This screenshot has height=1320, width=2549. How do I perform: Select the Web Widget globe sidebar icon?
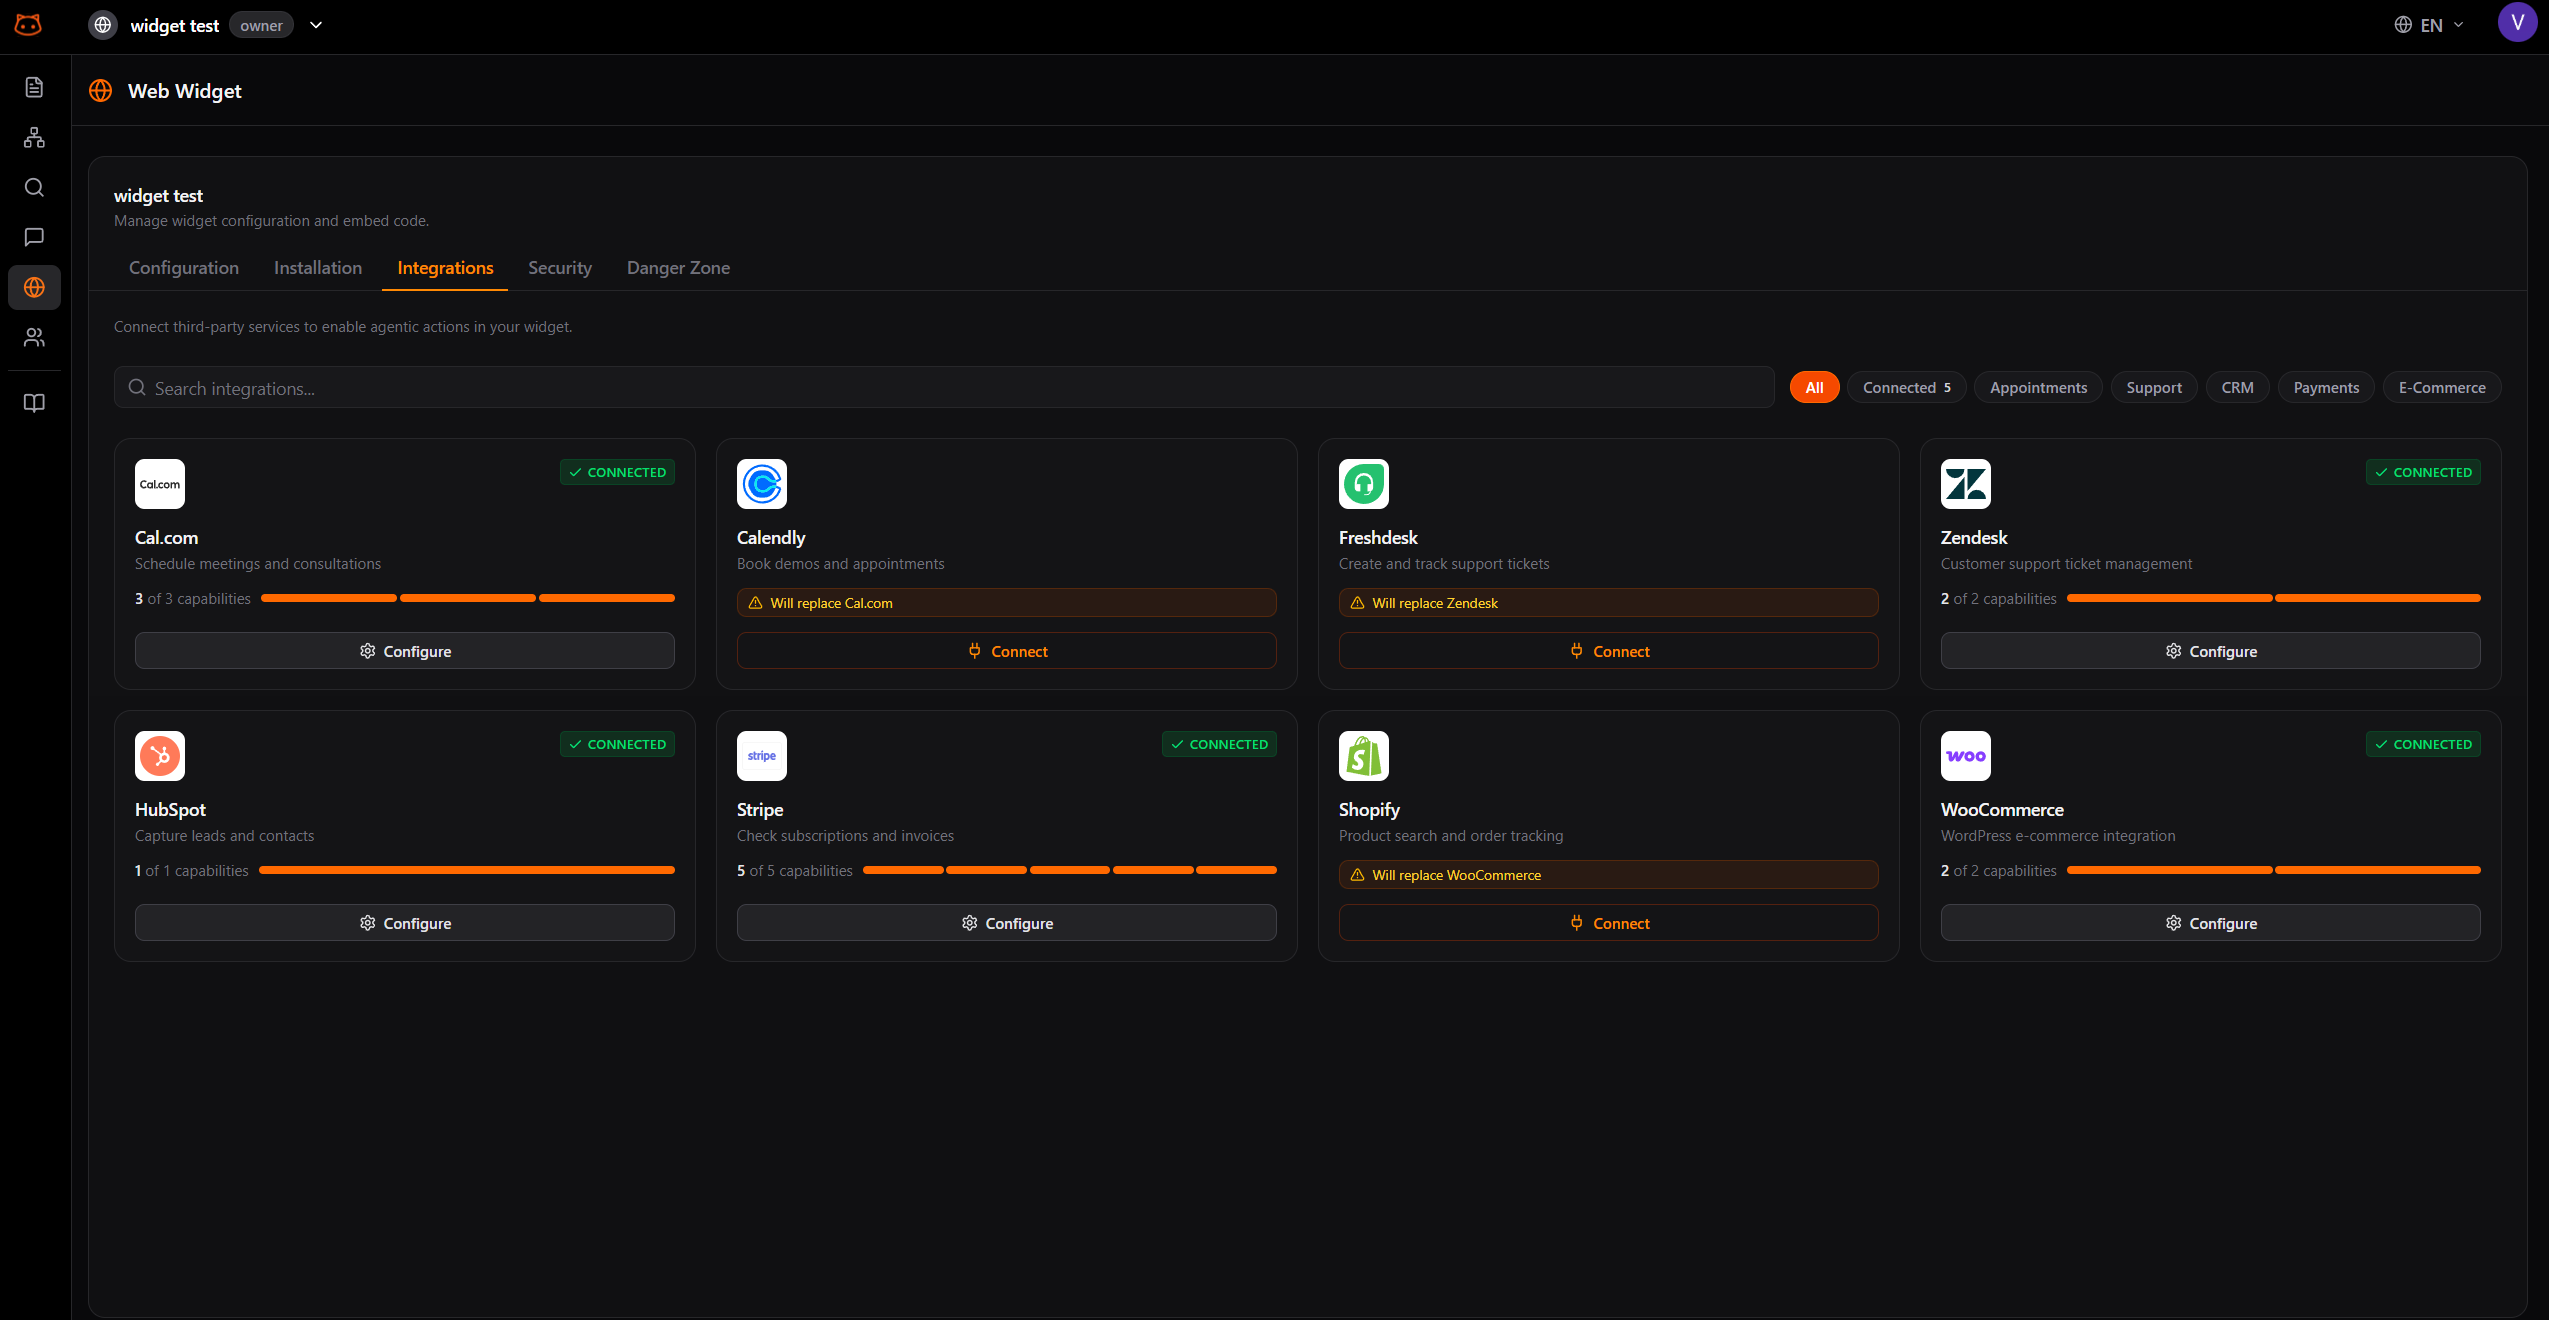[x=34, y=287]
